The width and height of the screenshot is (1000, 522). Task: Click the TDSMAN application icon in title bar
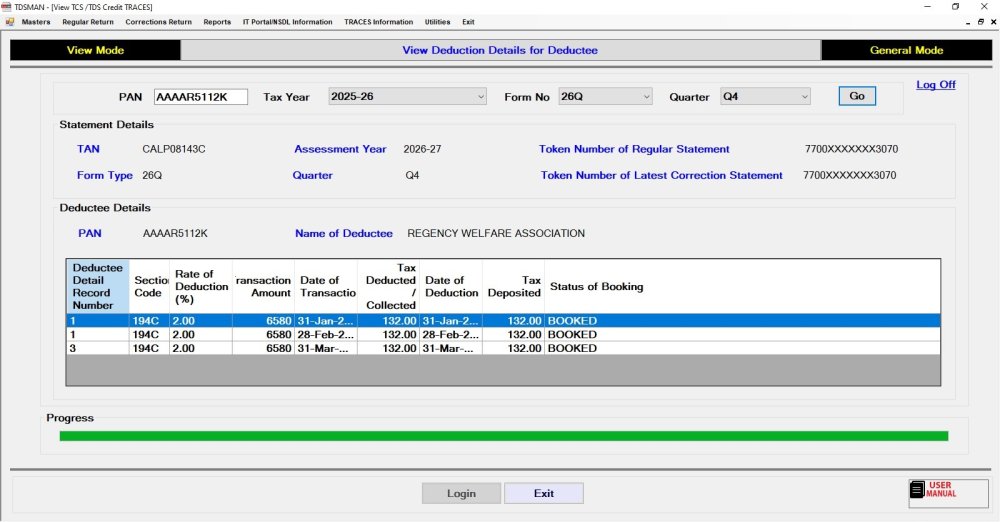point(6,6)
